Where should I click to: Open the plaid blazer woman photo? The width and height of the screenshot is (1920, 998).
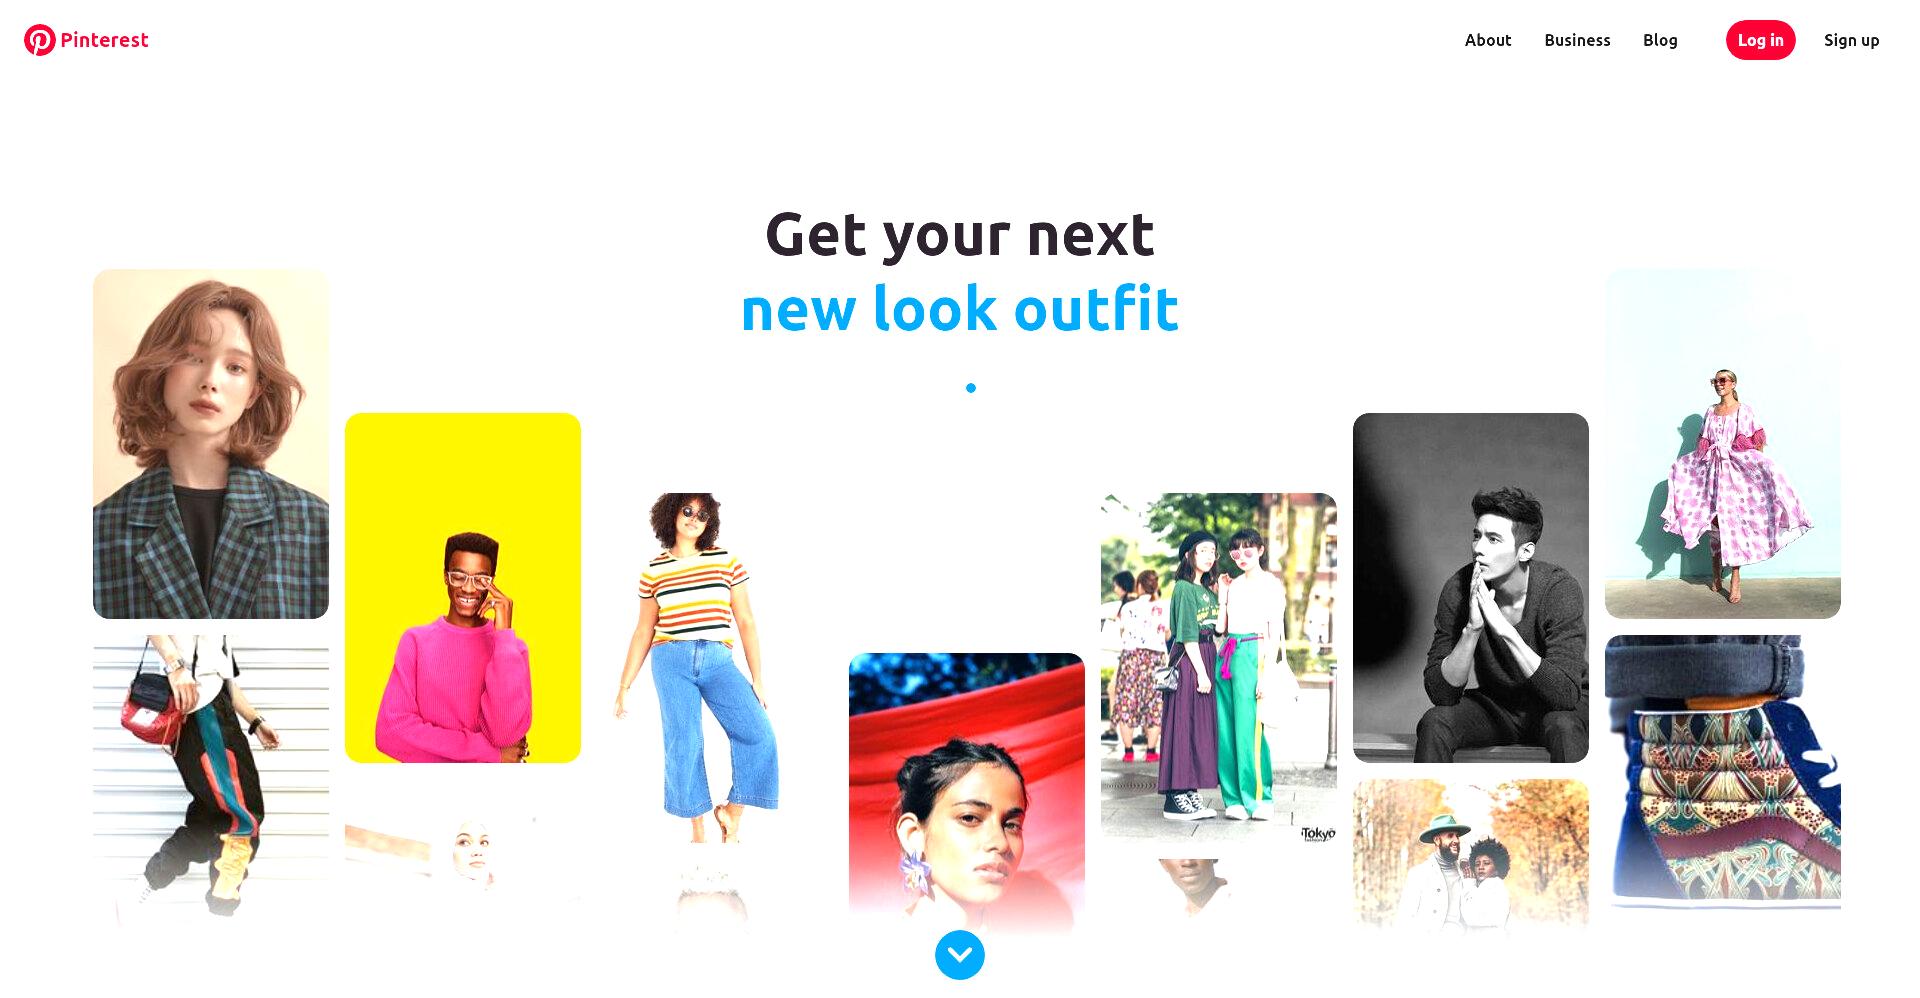coord(211,443)
